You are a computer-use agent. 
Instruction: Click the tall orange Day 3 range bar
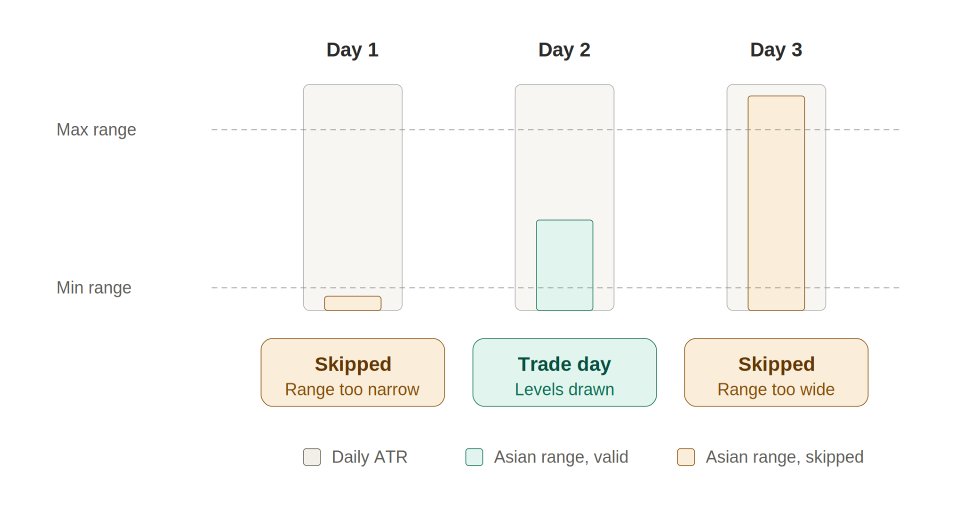tap(776, 203)
